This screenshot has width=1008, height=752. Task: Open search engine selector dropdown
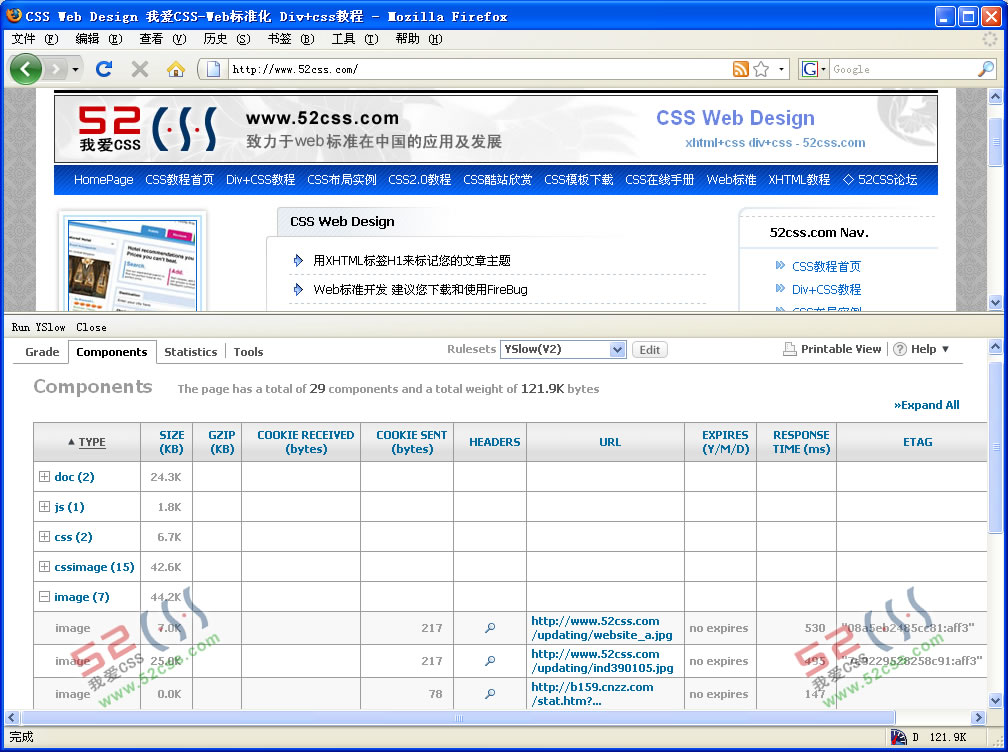(823, 69)
